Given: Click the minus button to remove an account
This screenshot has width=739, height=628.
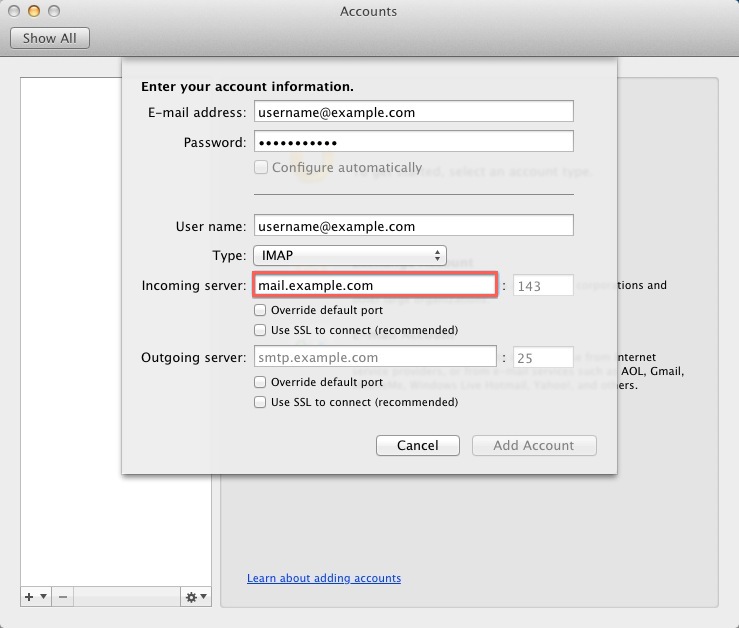Looking at the screenshot, I should 62,597.
